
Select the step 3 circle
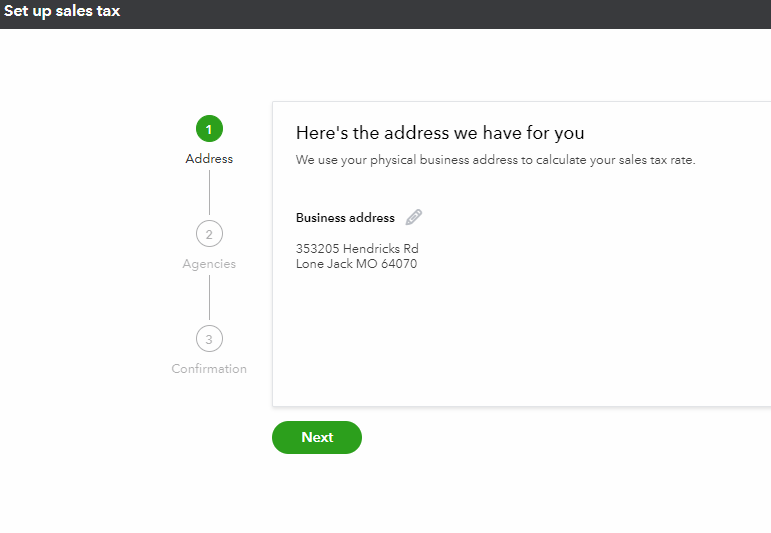(x=209, y=339)
